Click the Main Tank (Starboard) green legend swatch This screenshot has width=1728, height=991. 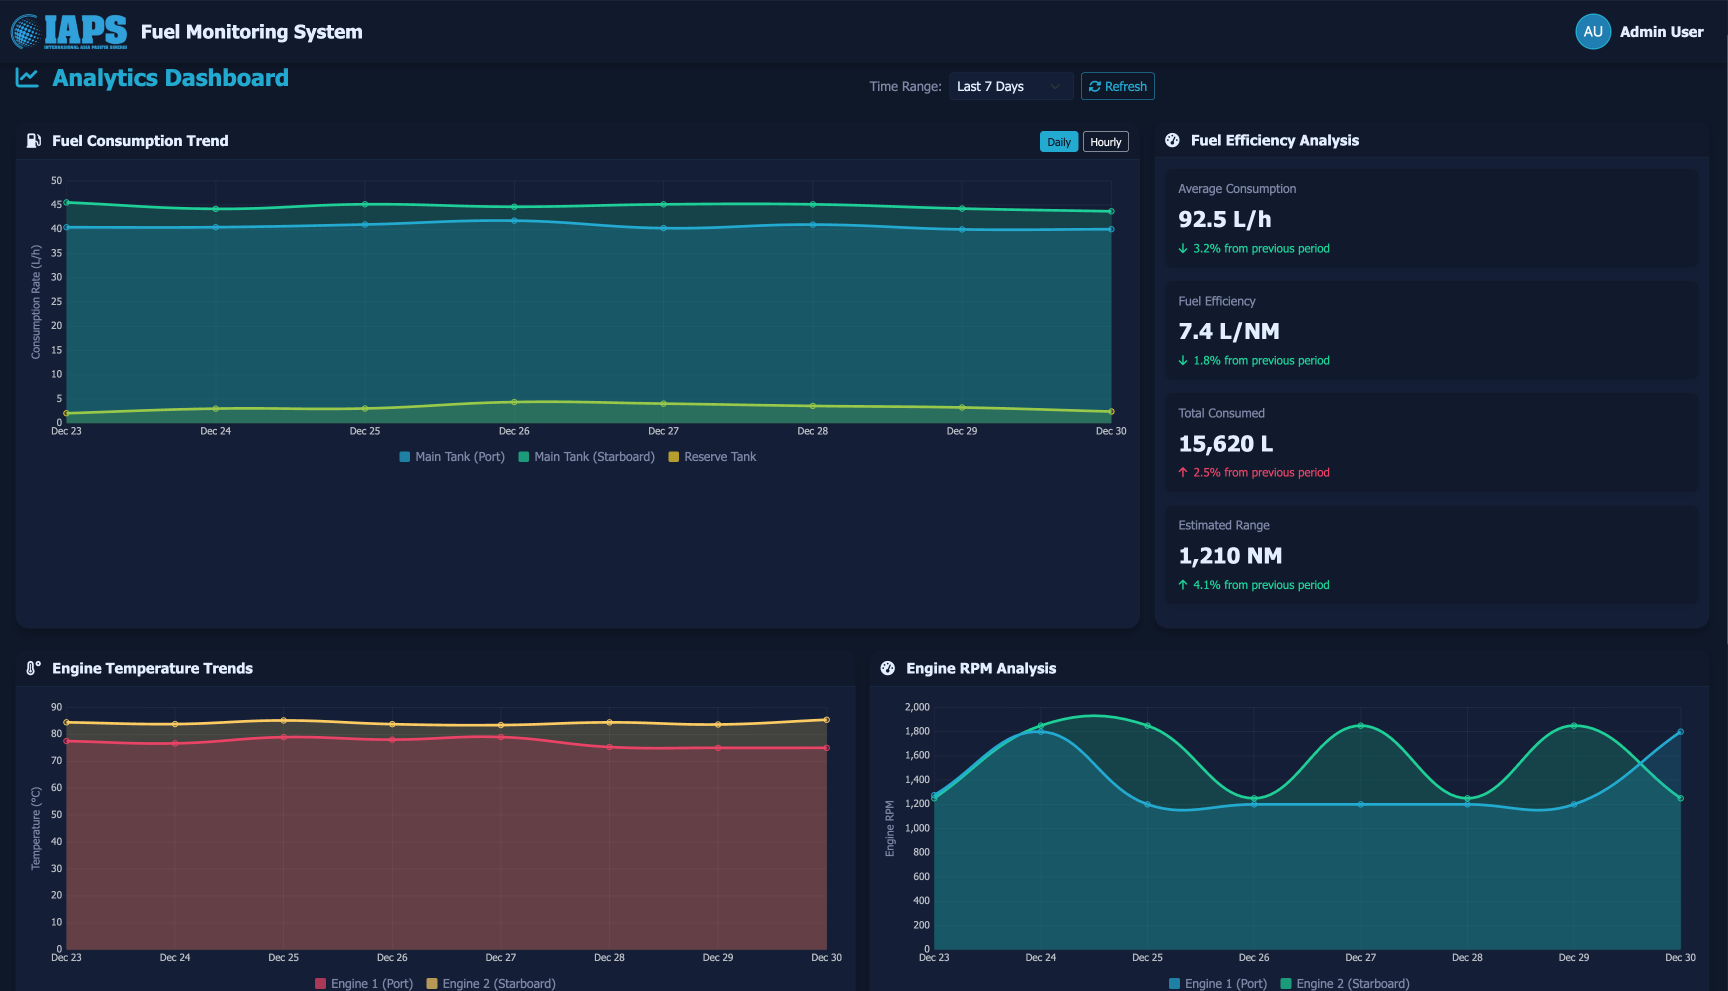tap(524, 457)
